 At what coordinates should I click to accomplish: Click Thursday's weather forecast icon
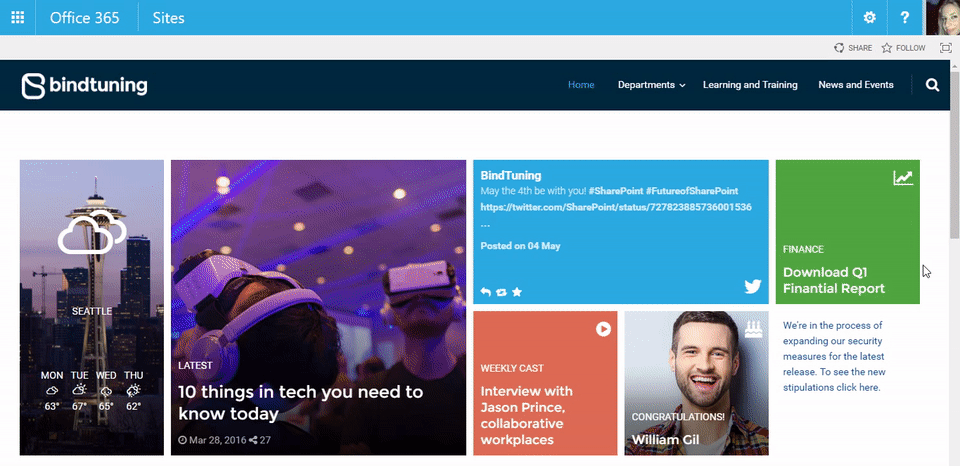(x=133, y=390)
